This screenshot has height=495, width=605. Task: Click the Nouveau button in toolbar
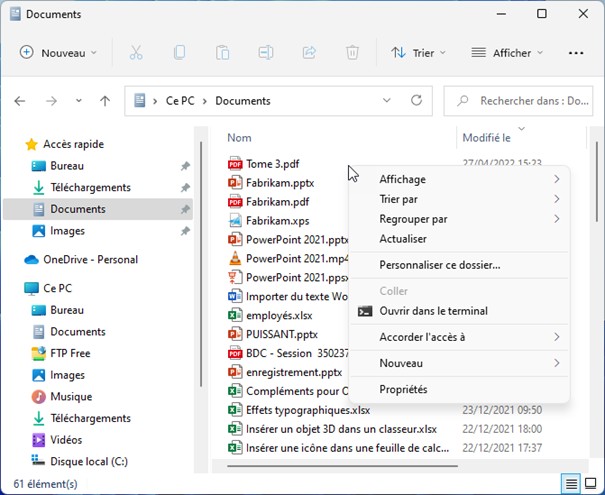point(59,53)
